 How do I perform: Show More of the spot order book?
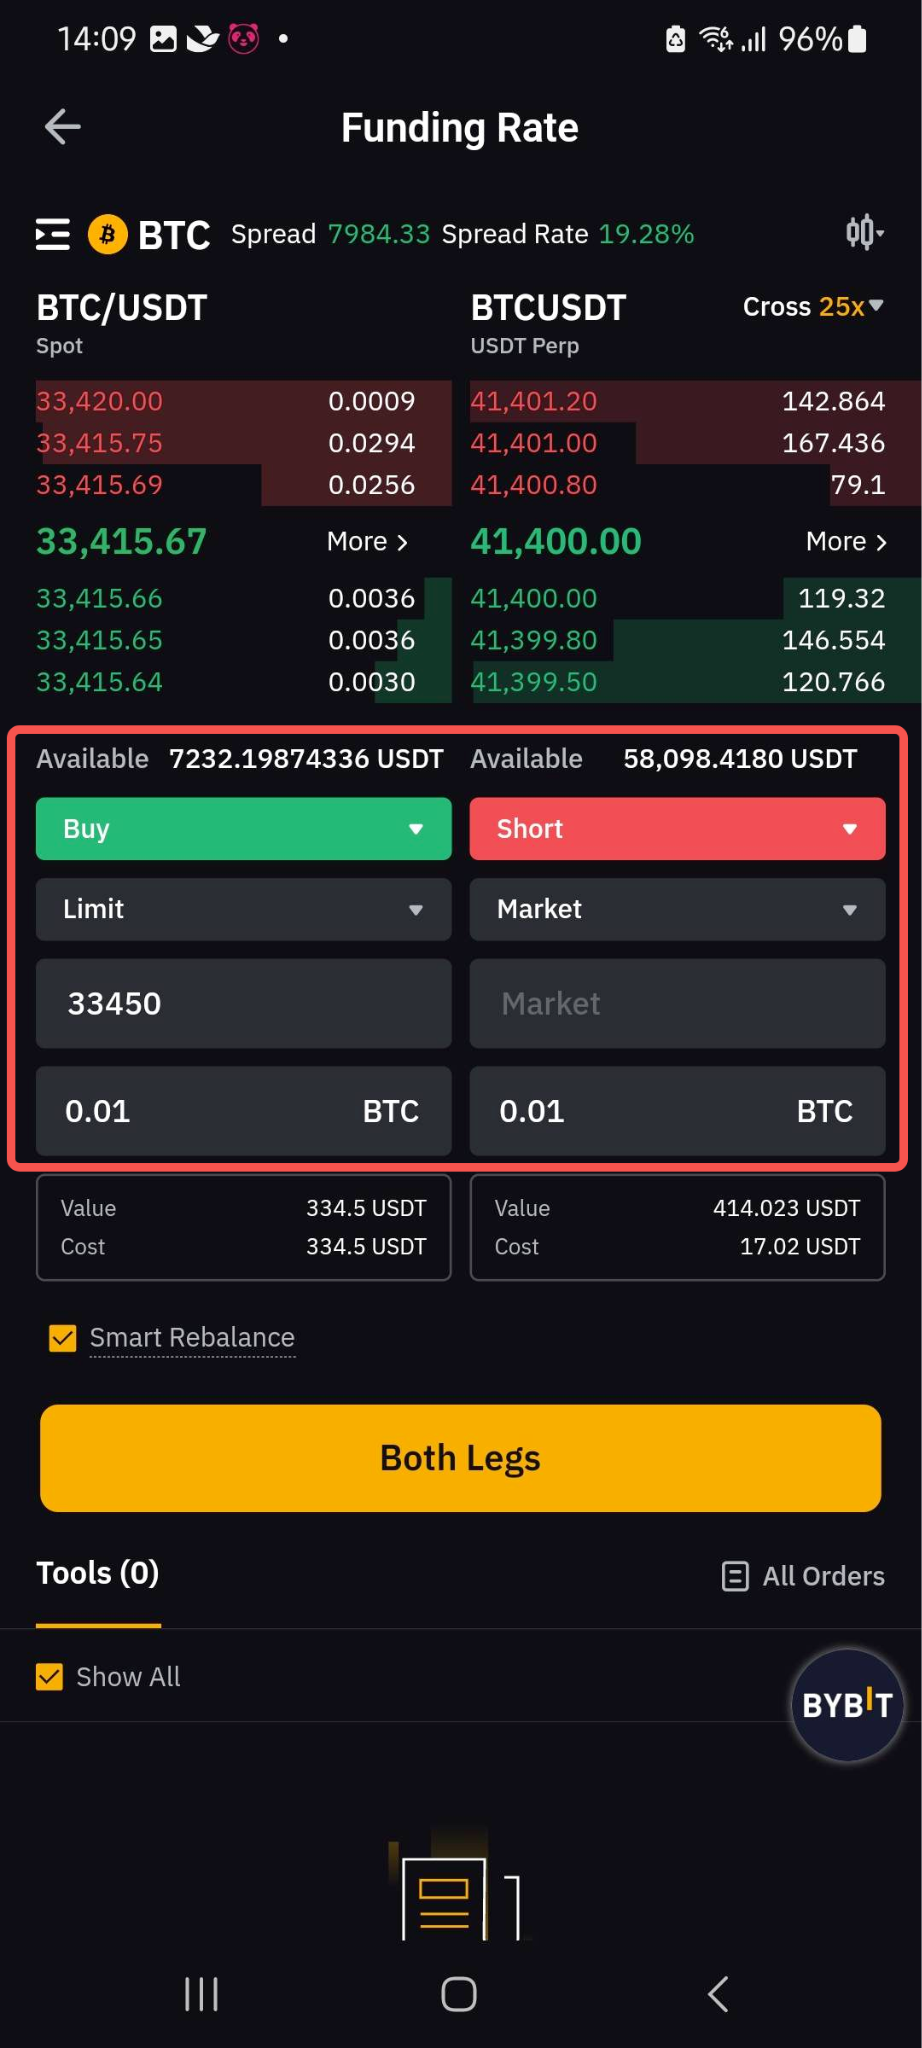367,542
